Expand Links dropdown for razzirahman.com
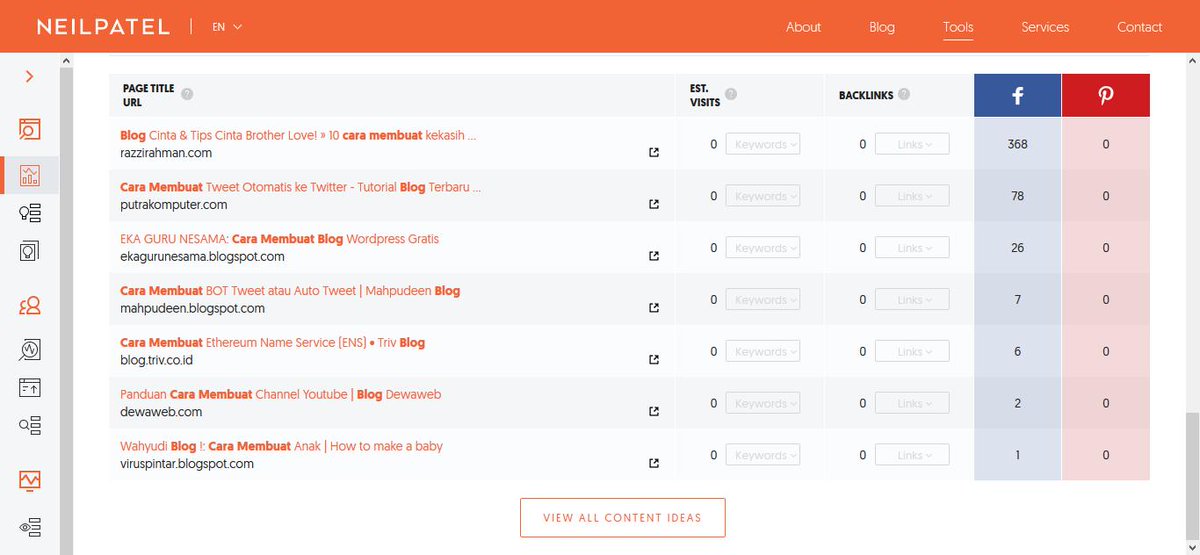The image size is (1200, 555). click(x=912, y=144)
